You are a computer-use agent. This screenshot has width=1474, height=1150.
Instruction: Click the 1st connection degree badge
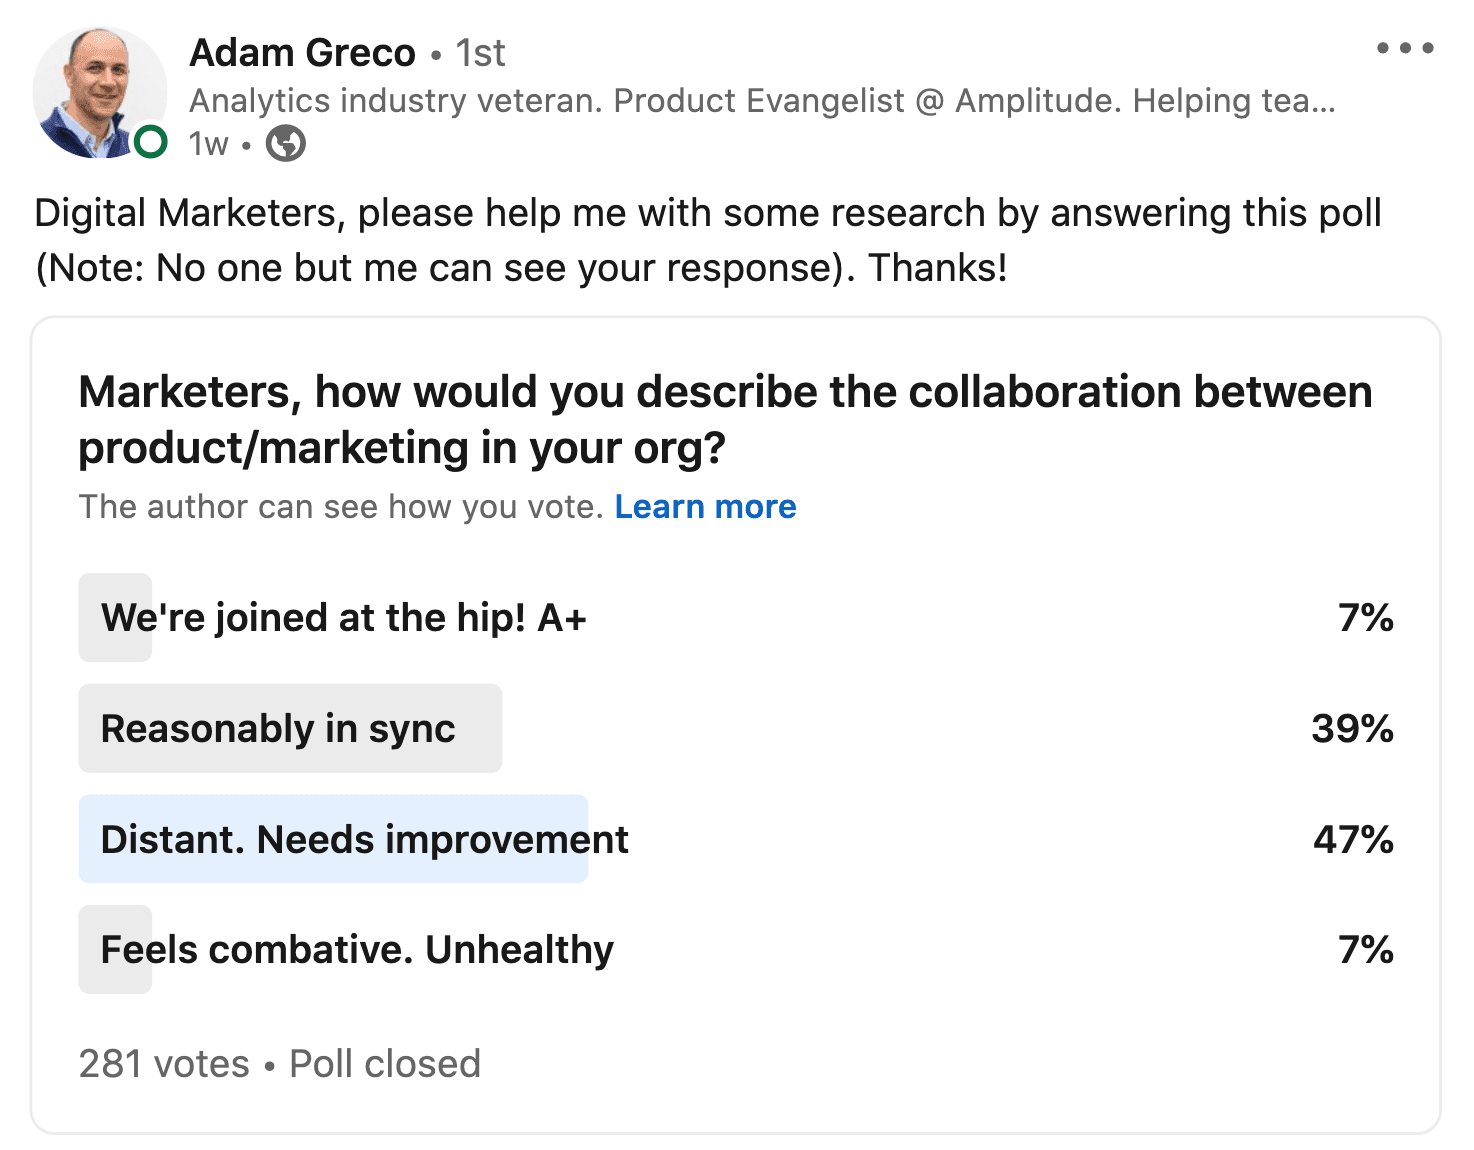pos(481,53)
